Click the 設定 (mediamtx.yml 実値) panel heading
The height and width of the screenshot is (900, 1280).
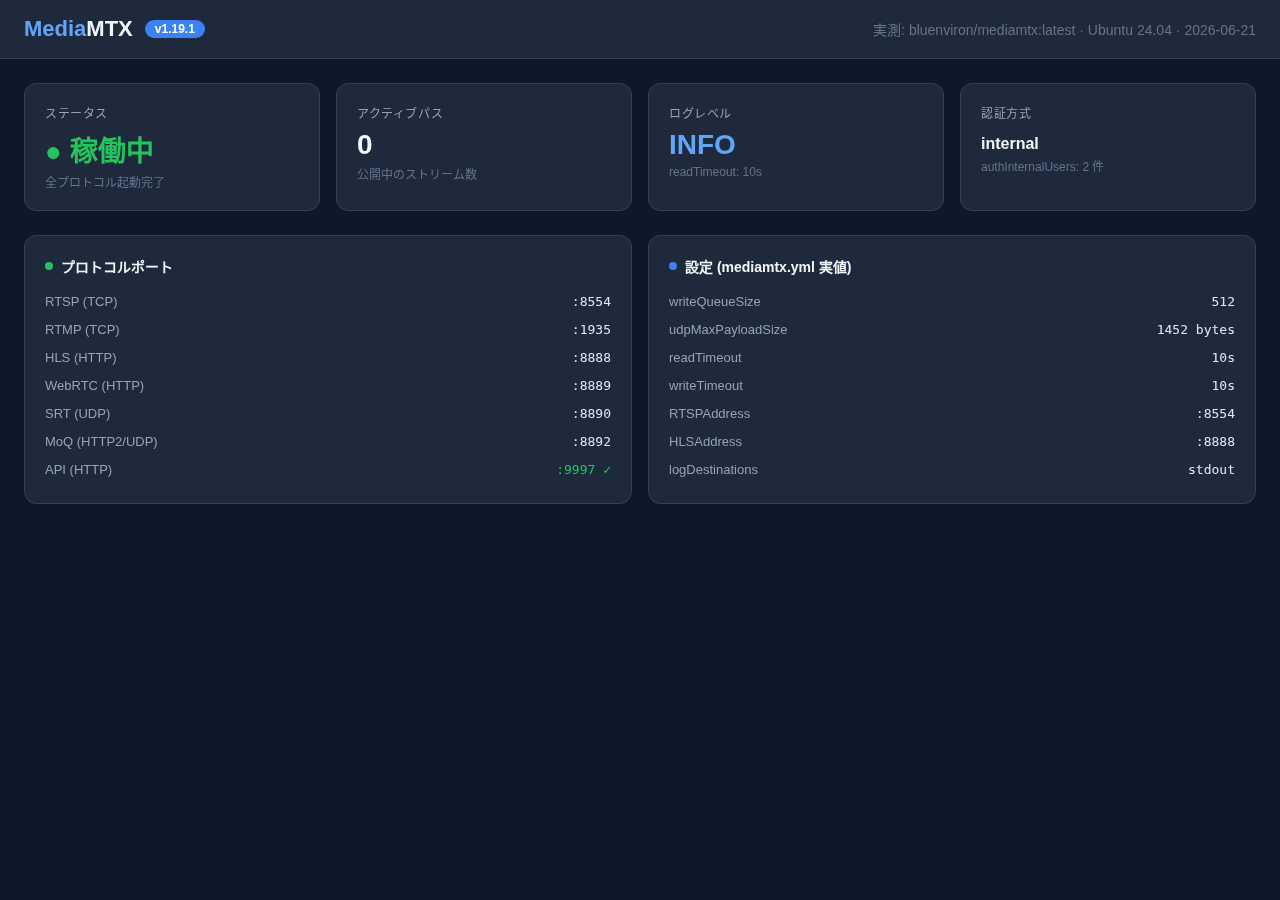[768, 267]
